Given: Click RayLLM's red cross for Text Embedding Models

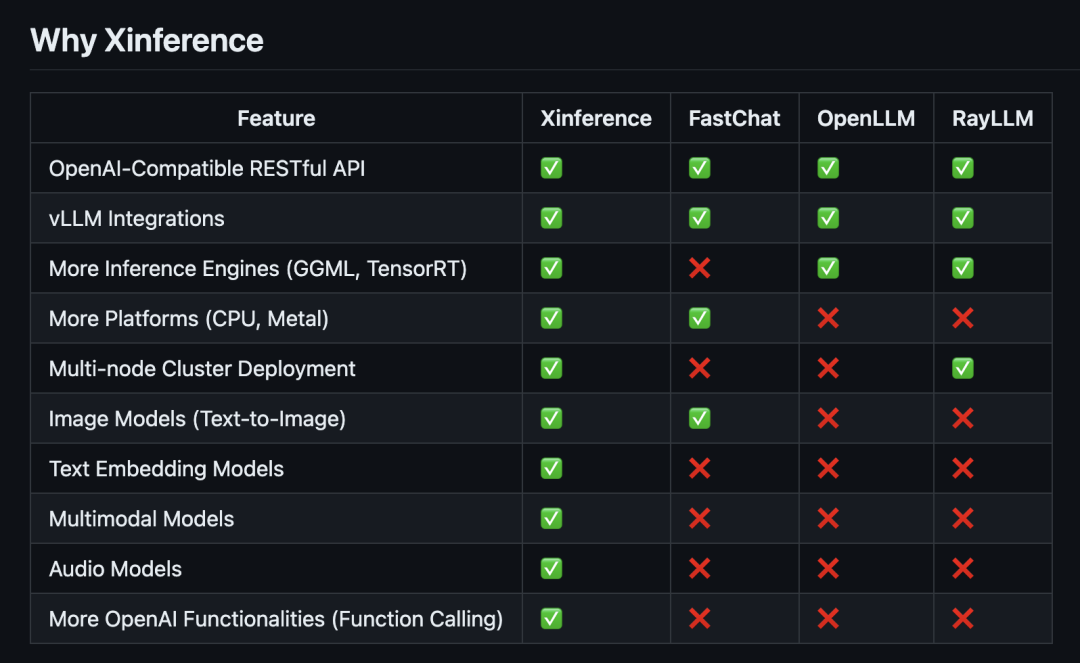Looking at the screenshot, I should pos(963,468).
